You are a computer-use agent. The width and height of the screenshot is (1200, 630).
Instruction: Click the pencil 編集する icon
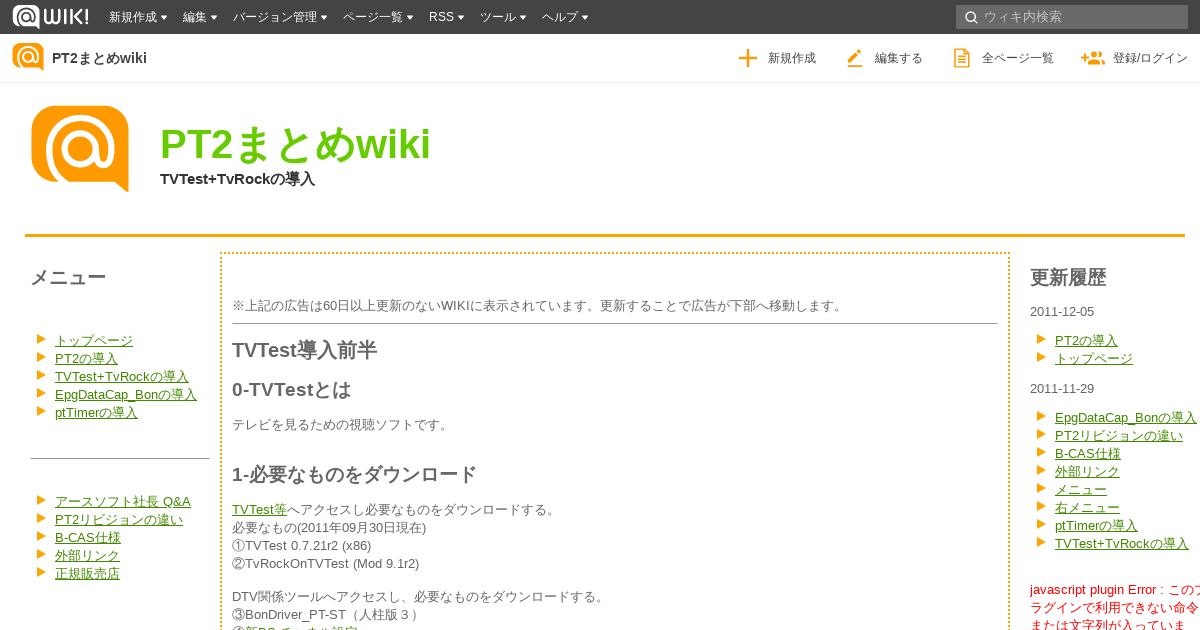click(854, 58)
